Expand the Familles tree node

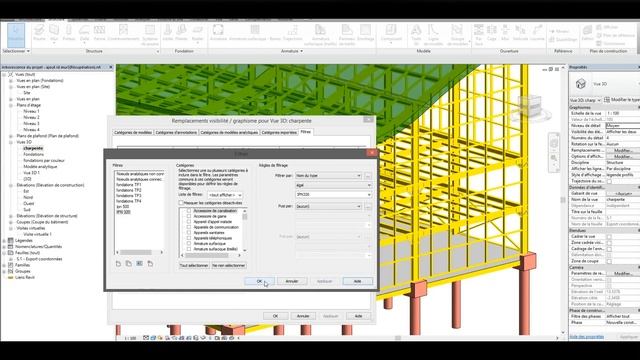pos(4,265)
